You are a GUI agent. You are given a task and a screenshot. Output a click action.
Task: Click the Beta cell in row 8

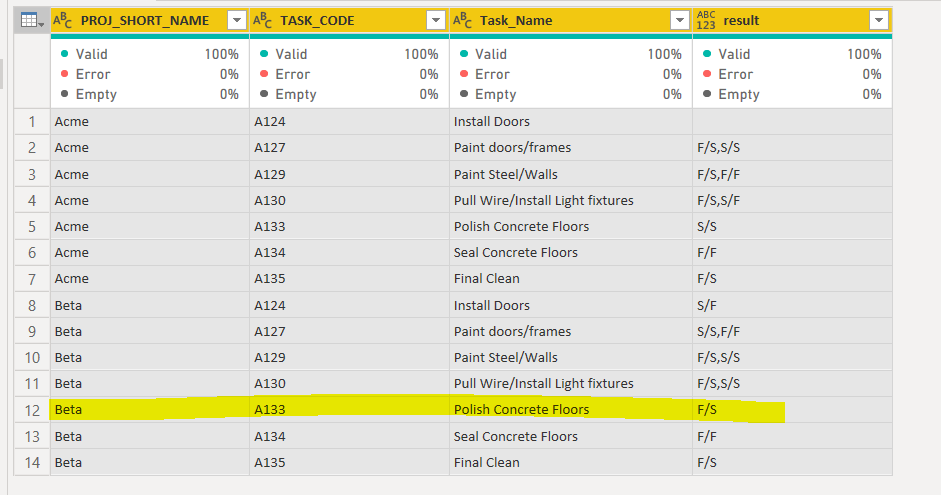(x=149, y=305)
